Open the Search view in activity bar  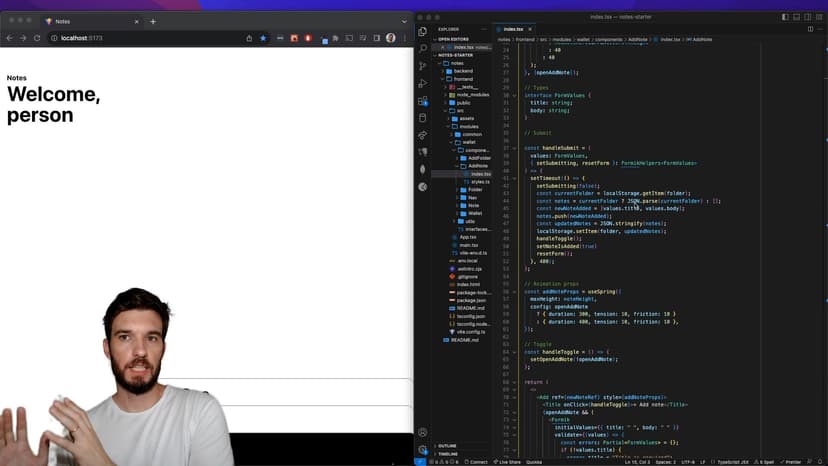pos(424,48)
